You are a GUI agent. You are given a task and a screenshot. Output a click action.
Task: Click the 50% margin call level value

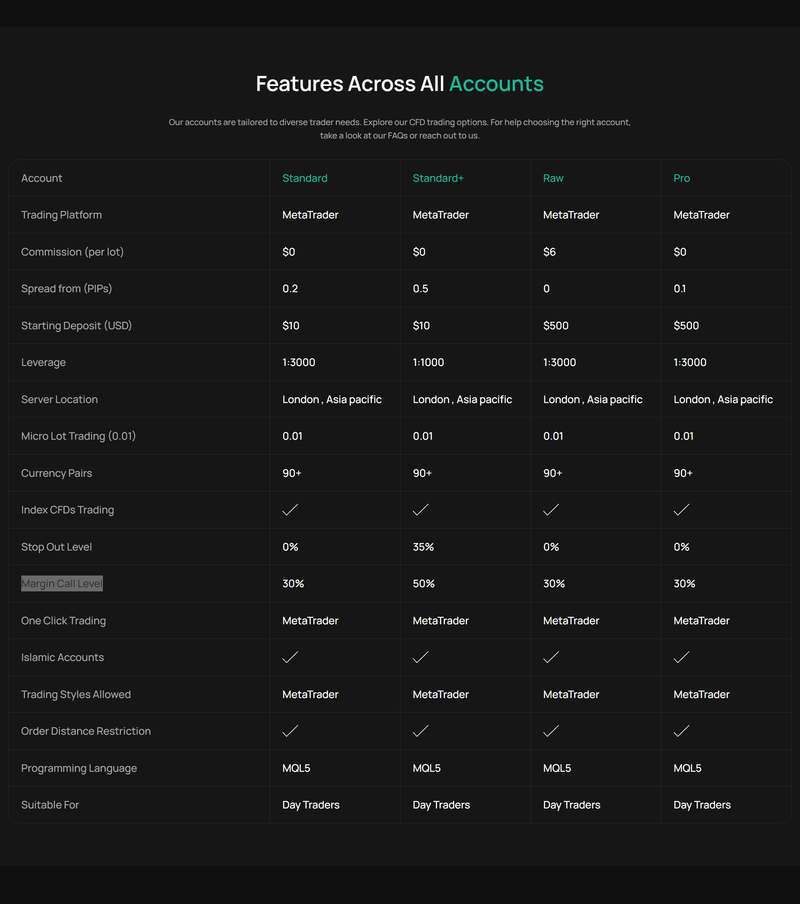click(424, 584)
